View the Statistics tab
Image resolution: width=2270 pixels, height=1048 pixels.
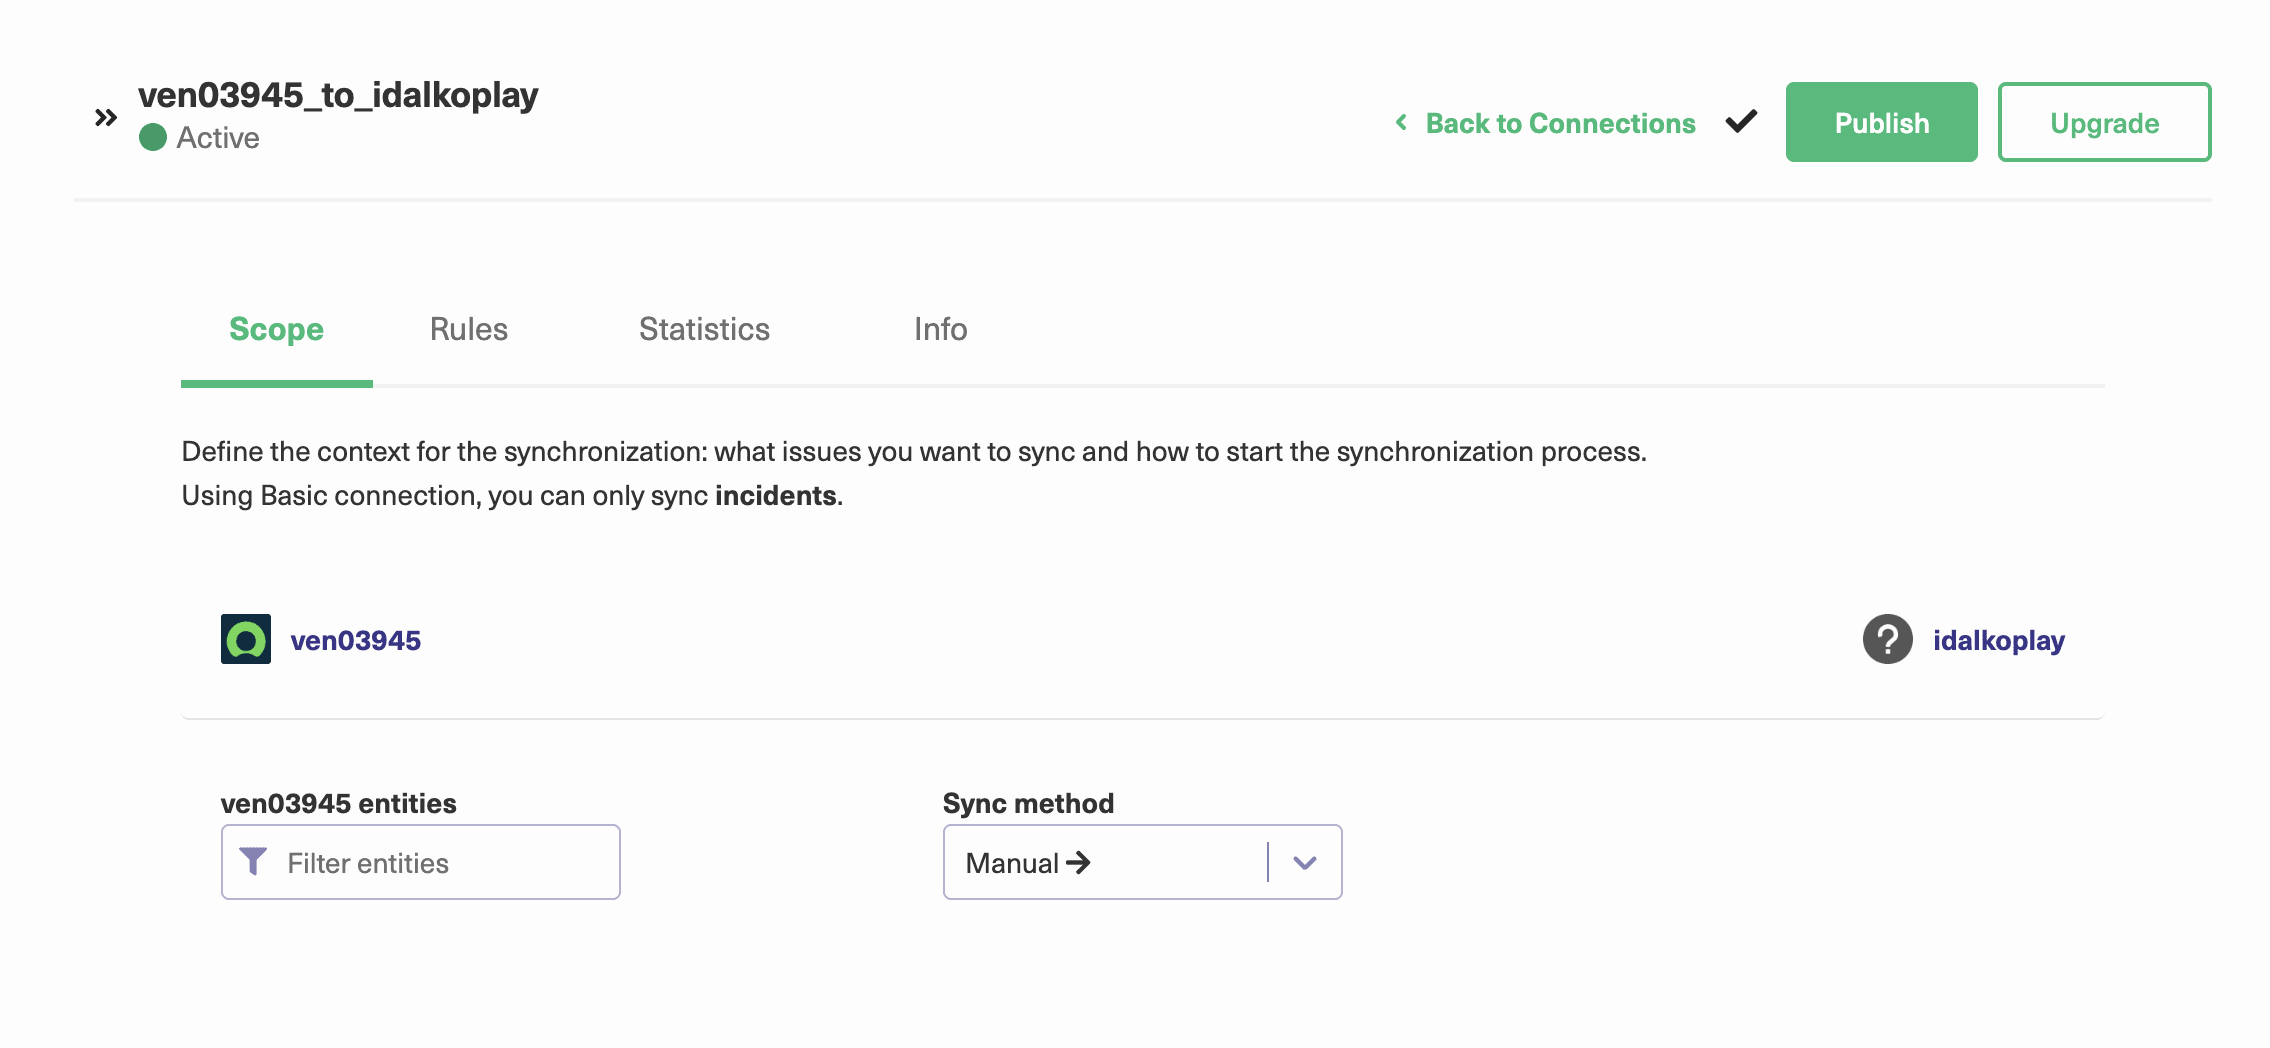pyautogui.click(x=704, y=330)
